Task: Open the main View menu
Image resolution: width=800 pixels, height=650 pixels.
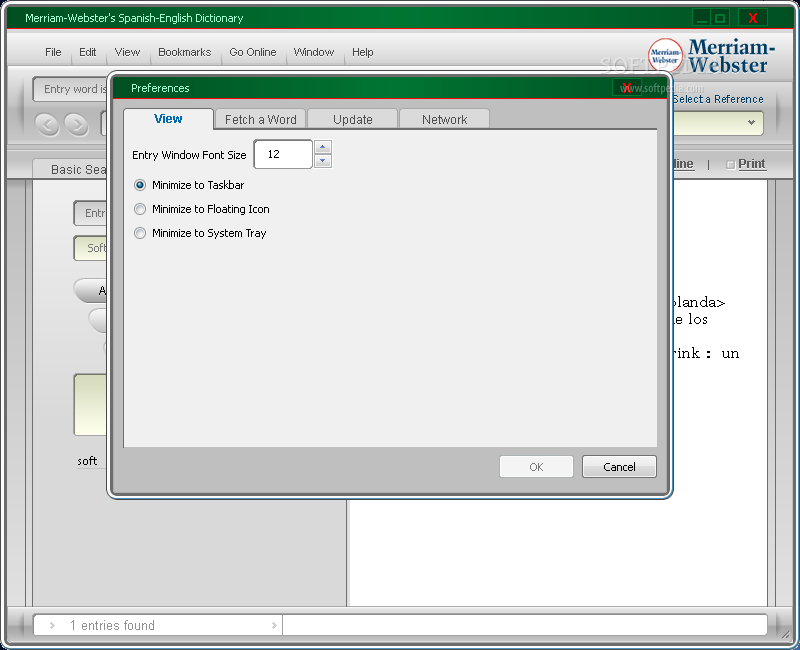Action: coord(127,52)
